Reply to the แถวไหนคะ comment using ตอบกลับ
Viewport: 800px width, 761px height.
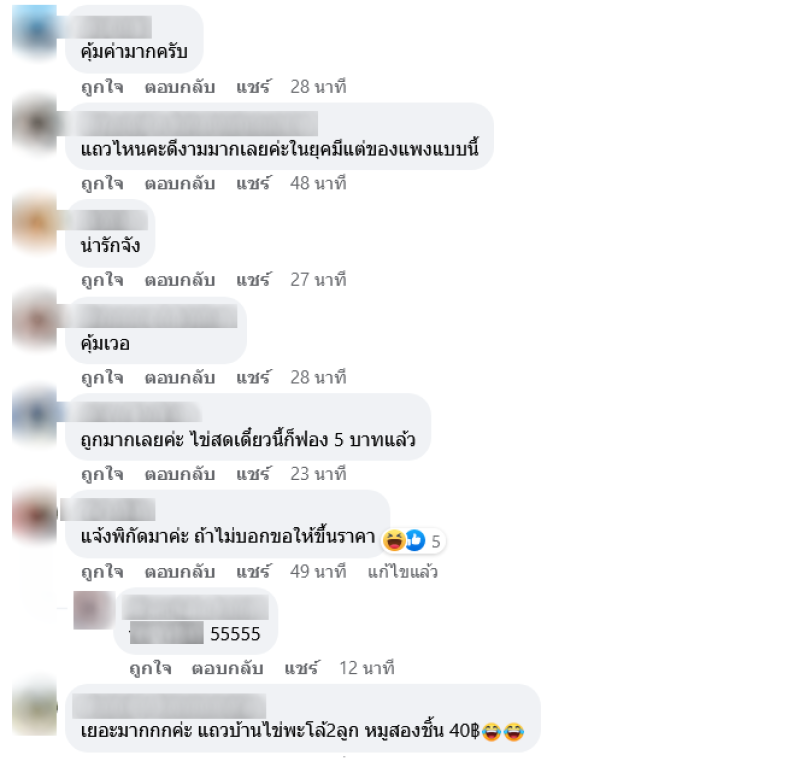180,184
